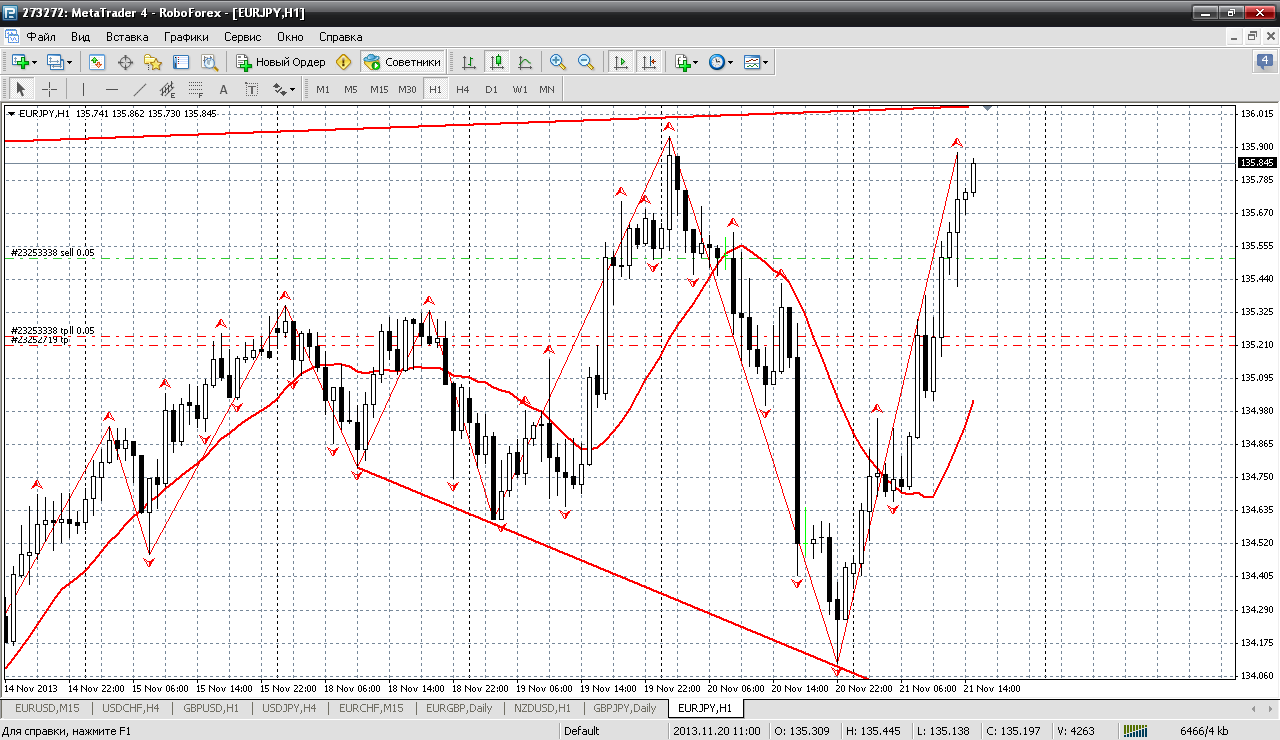The width and height of the screenshot is (1280, 740).
Task: Select the Crosshair tool
Action: [48, 89]
